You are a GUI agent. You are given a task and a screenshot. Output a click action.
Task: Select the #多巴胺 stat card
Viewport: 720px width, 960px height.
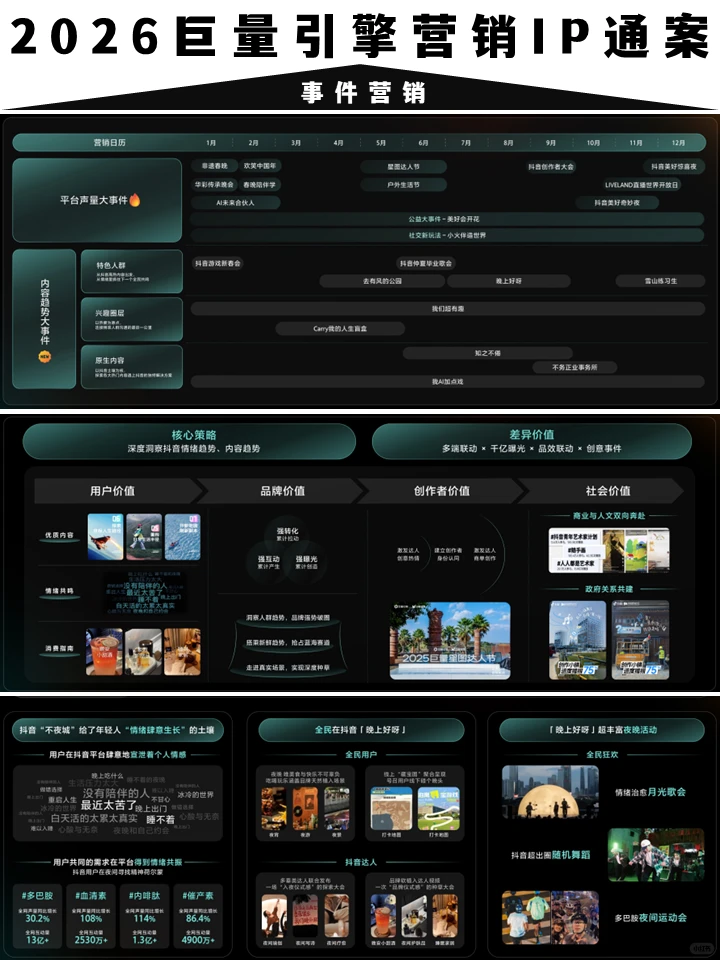tap(38, 917)
